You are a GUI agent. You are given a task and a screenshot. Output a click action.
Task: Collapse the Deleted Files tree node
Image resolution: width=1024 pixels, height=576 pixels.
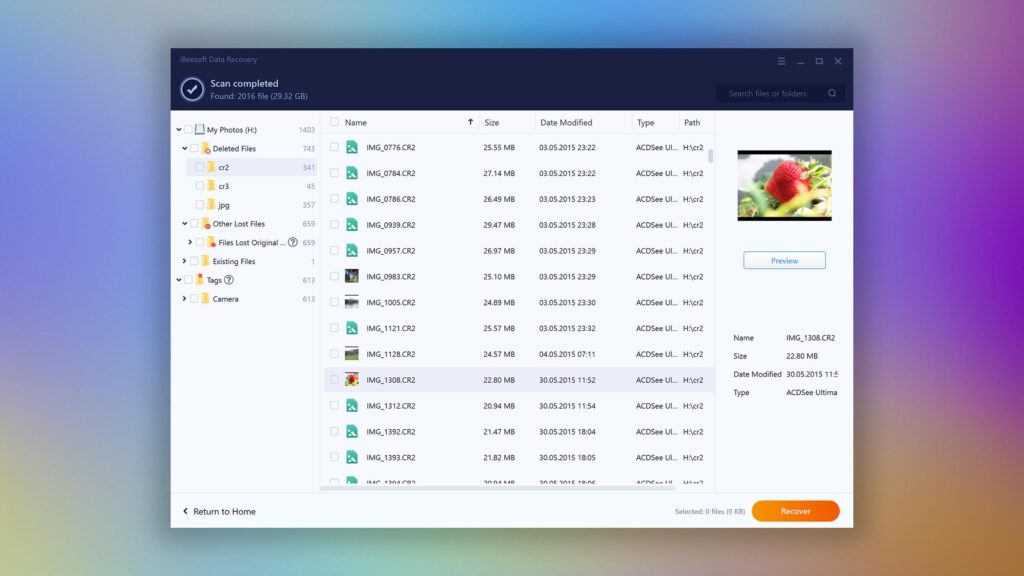183,148
